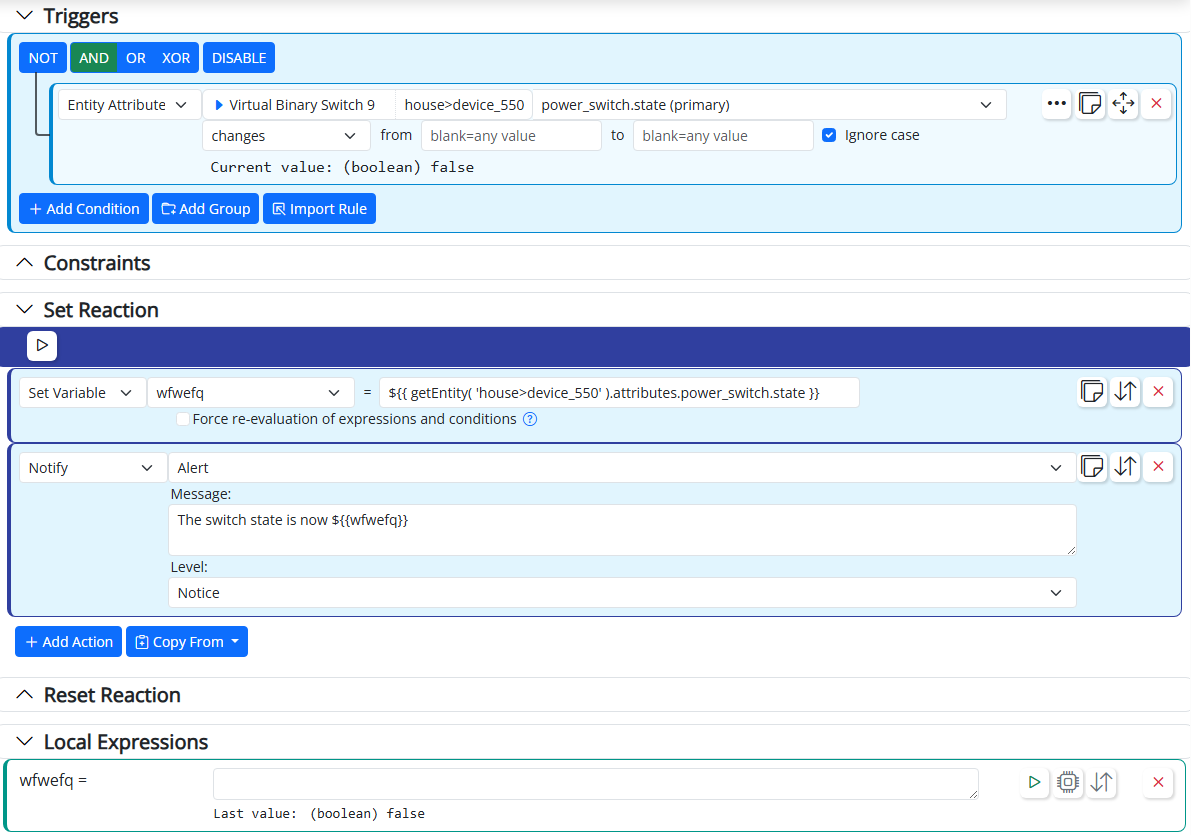Click the Add Action button
This screenshot has width=1191, height=835.
coord(68,642)
